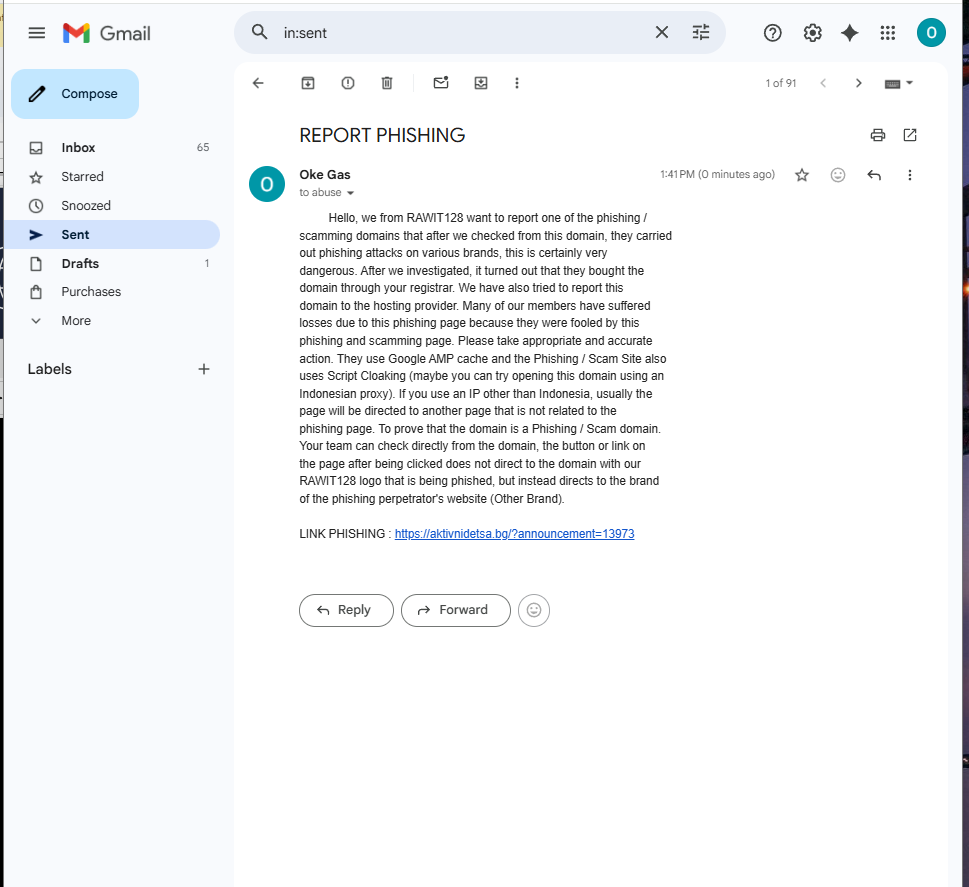The width and height of the screenshot is (969, 887).
Task: Archive this email
Action: [x=308, y=83]
